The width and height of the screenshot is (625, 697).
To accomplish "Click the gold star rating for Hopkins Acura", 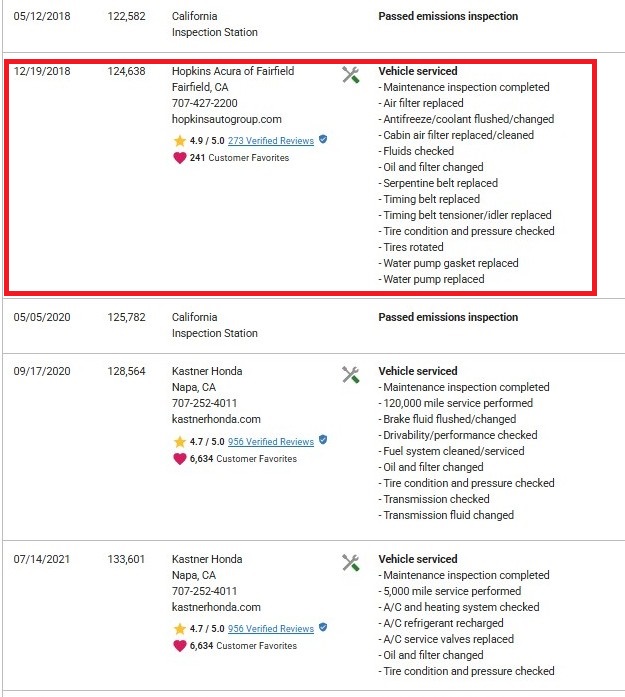I will [x=180, y=141].
